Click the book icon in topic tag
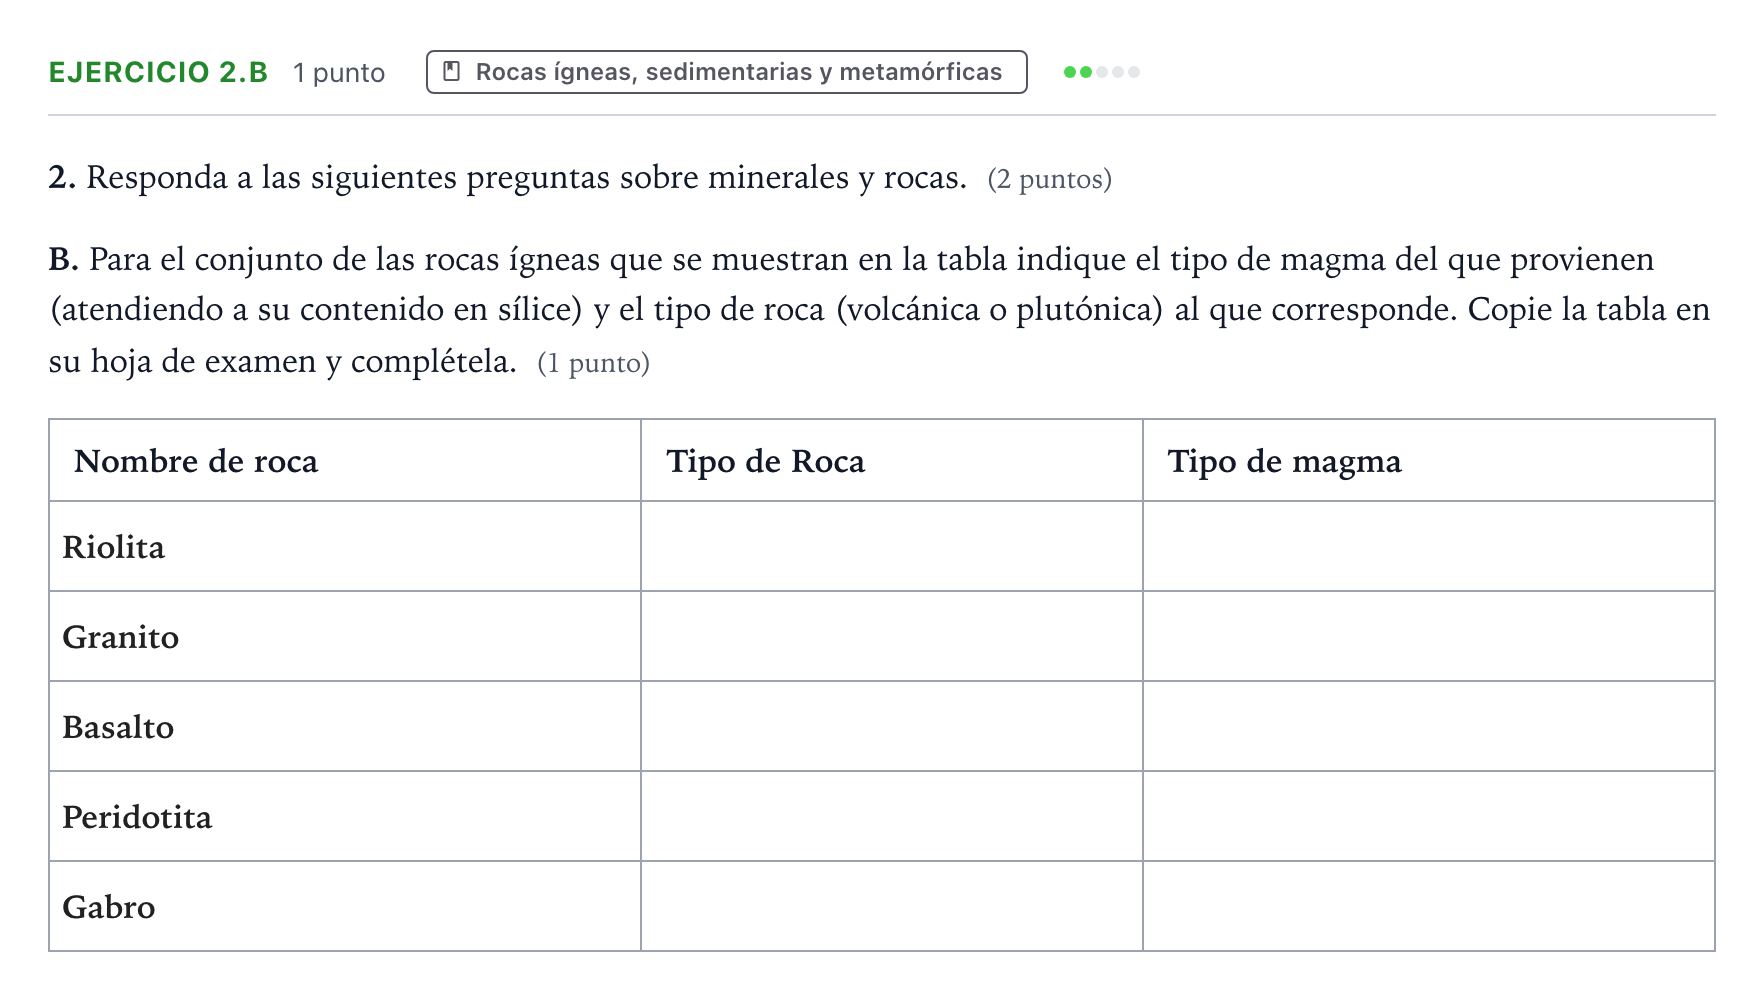 [x=451, y=72]
